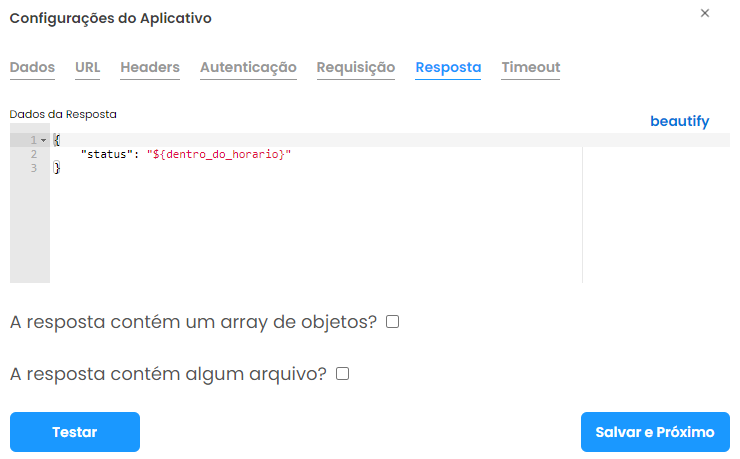
Task: Switch to the Timeout tab
Action: 530,68
